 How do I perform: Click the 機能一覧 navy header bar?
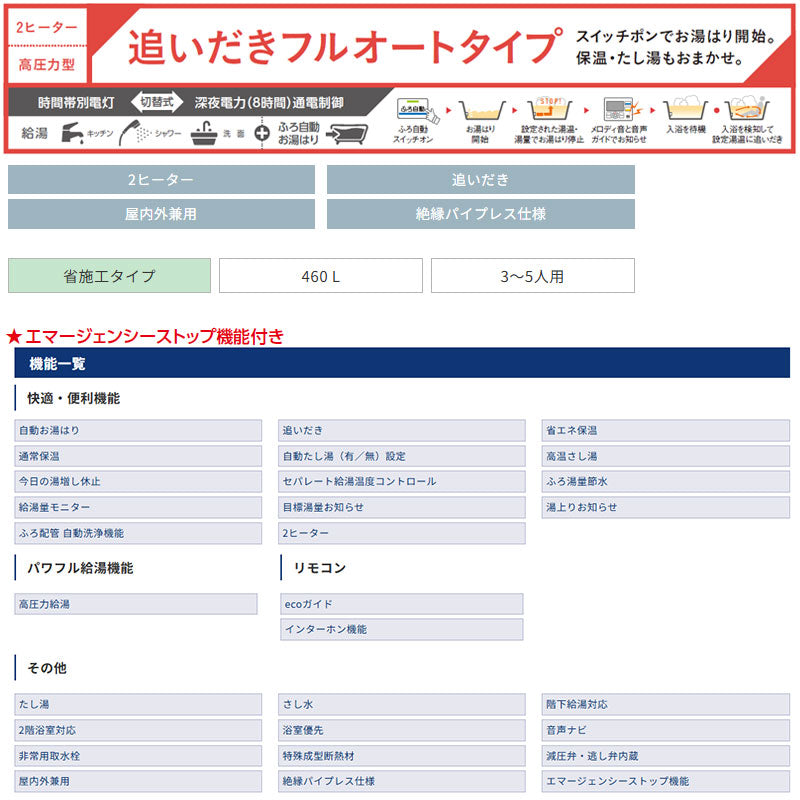point(402,363)
